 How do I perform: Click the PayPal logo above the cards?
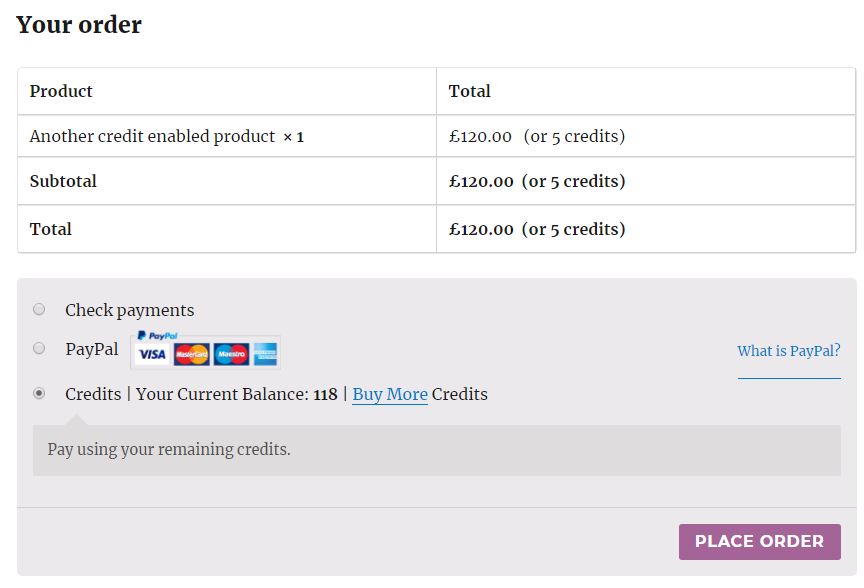tap(158, 336)
